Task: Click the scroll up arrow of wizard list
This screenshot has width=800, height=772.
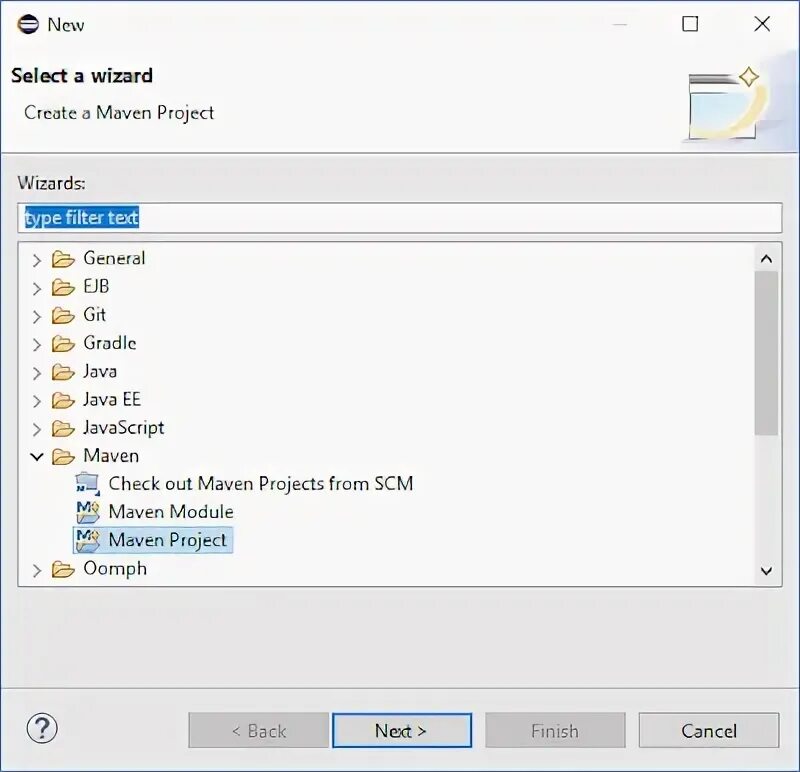Action: pyautogui.click(x=766, y=259)
